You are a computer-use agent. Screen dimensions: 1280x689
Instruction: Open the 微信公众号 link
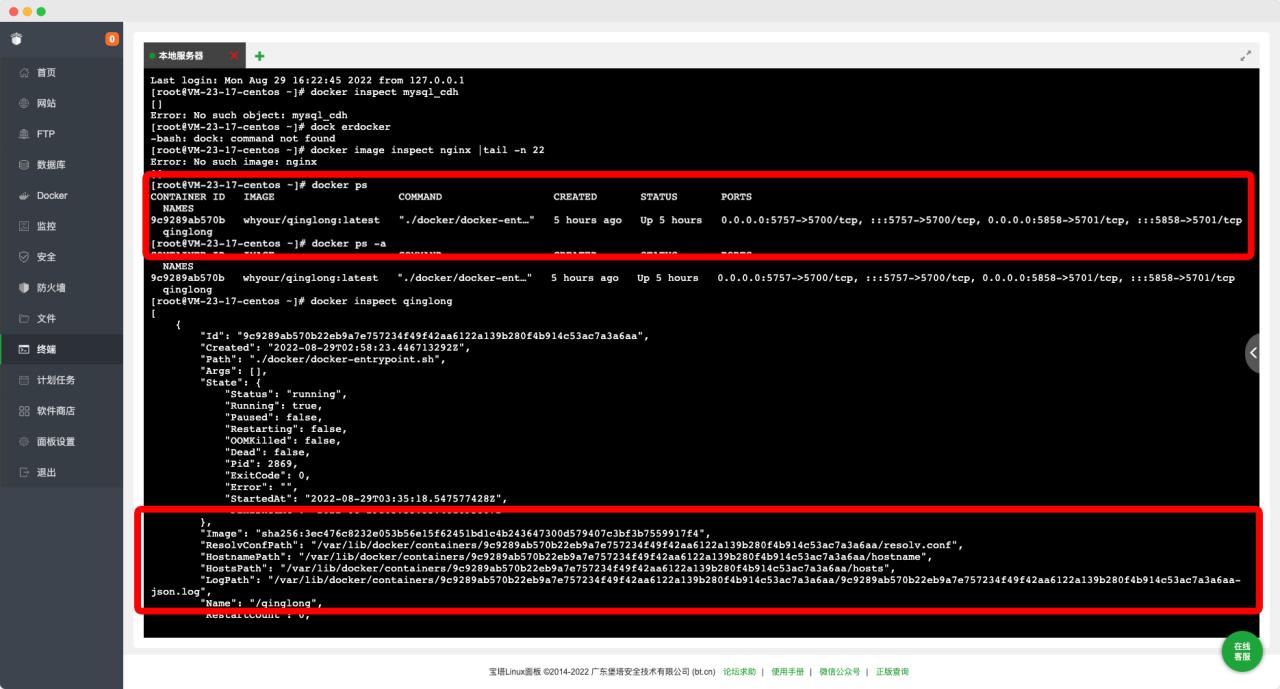coord(840,672)
